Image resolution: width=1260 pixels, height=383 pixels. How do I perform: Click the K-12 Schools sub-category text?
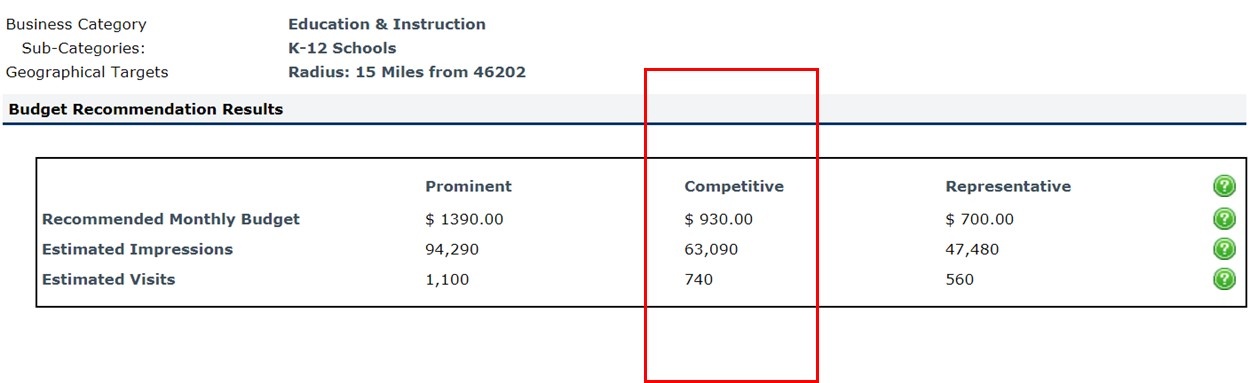(x=342, y=48)
